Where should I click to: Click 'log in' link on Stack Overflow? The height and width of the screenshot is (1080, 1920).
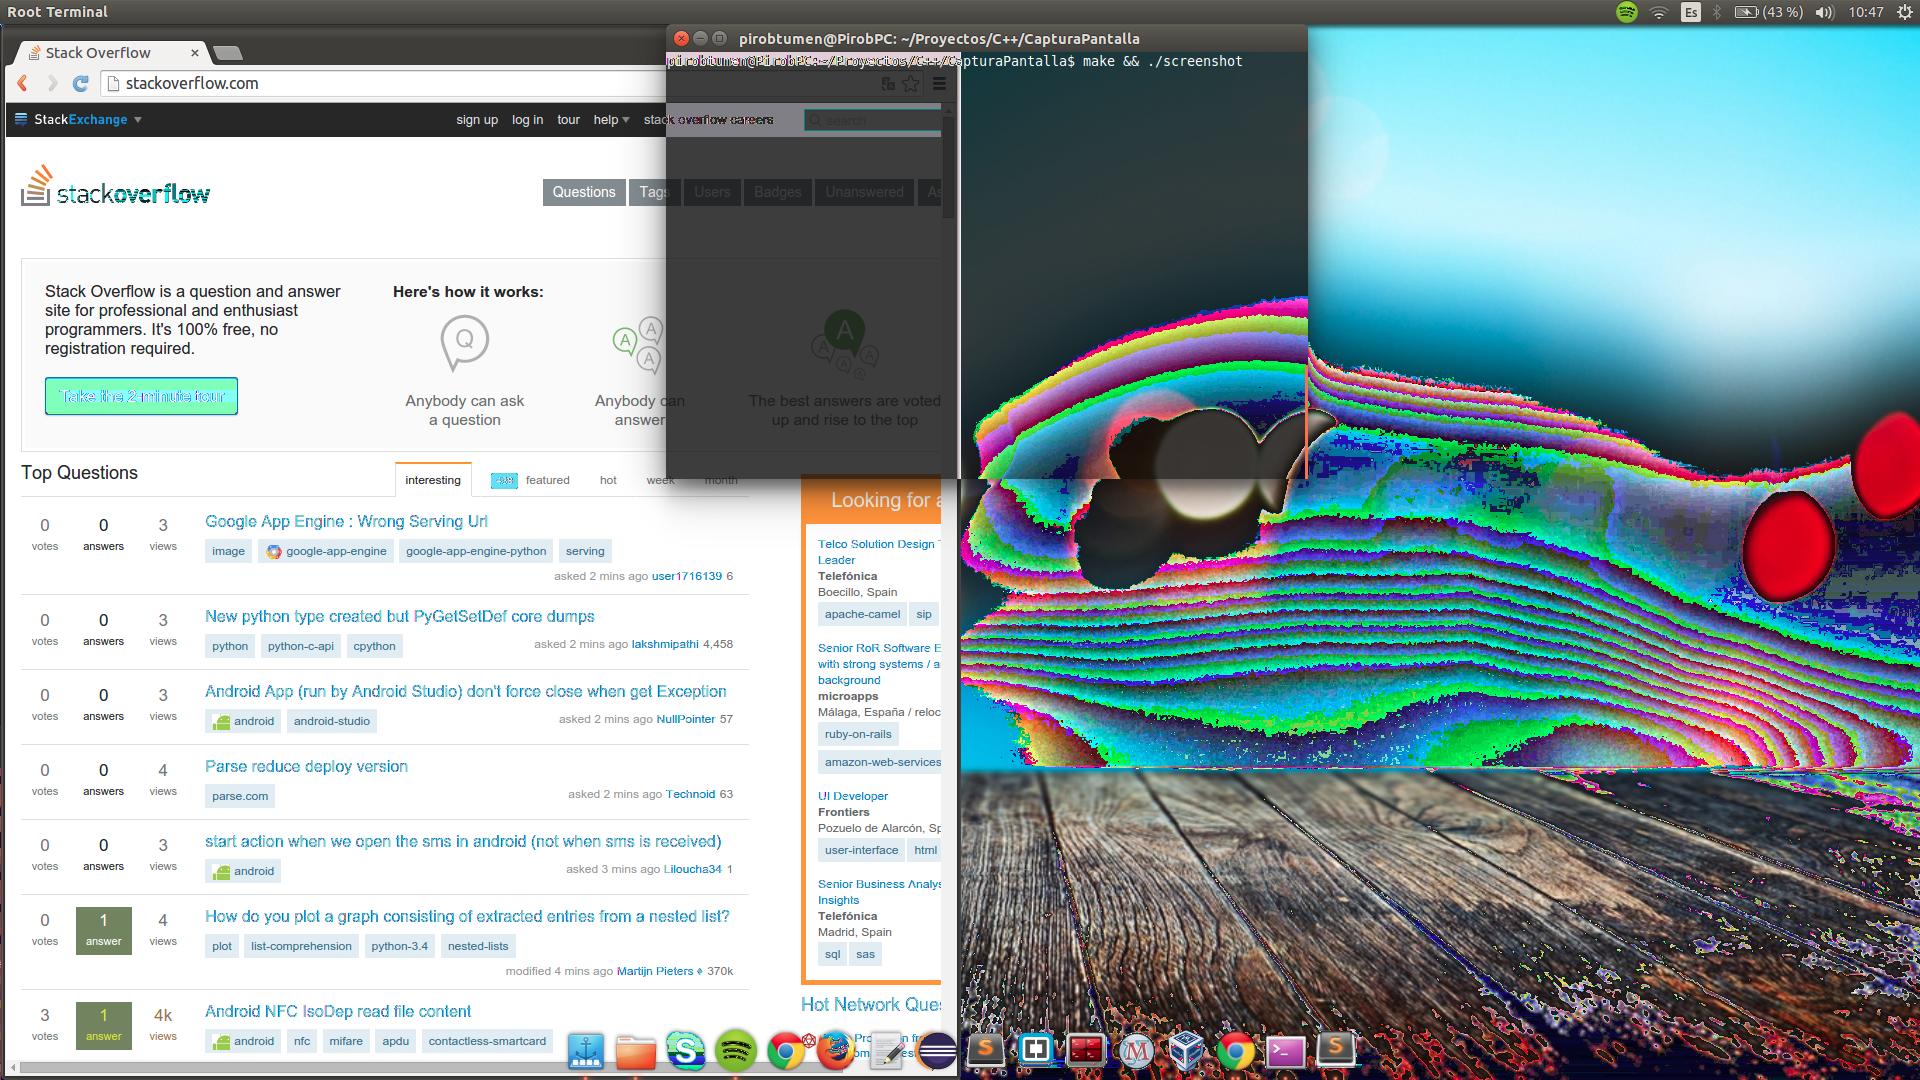(x=527, y=119)
